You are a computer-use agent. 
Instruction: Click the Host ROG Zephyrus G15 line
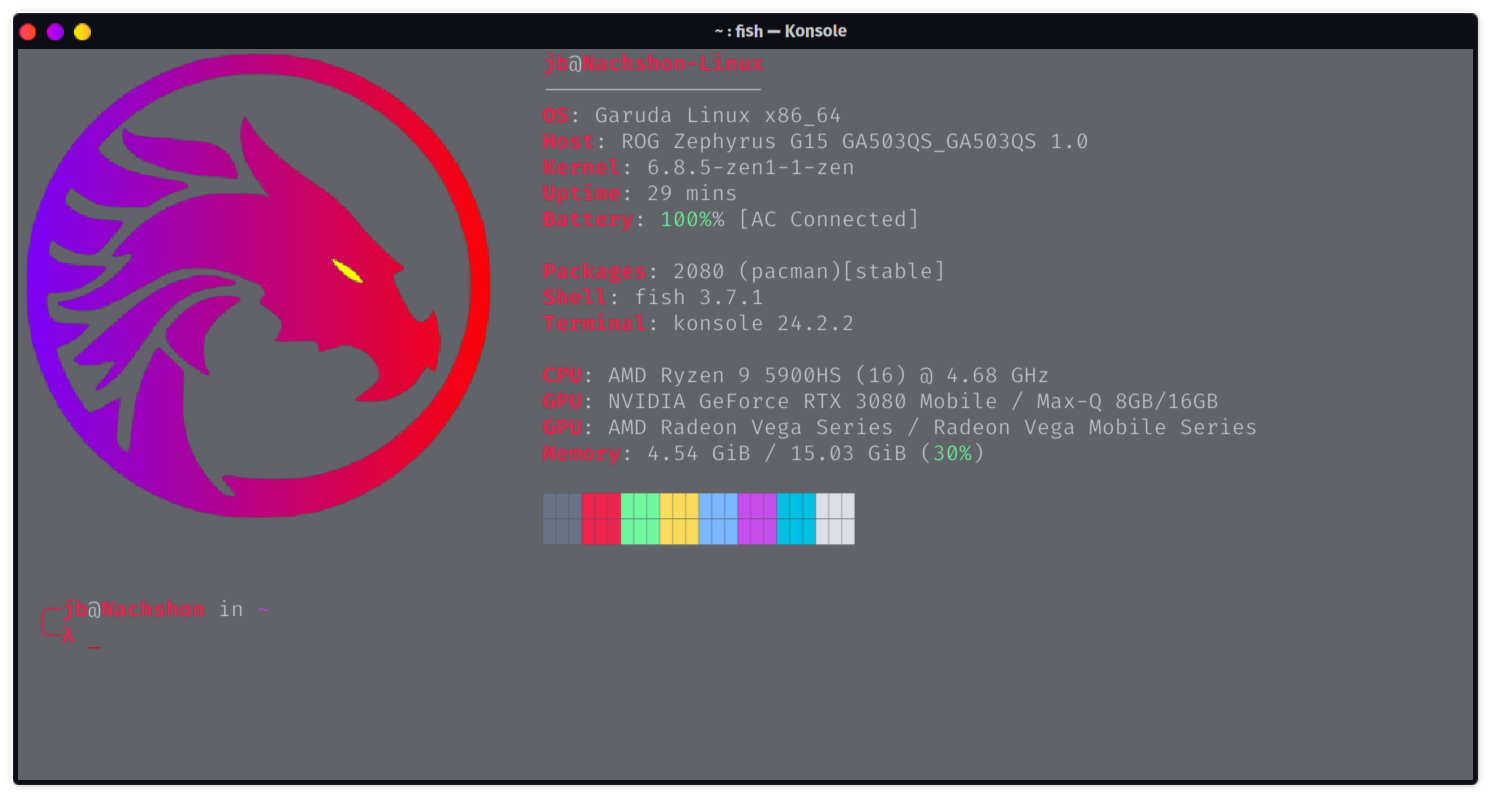click(x=815, y=142)
